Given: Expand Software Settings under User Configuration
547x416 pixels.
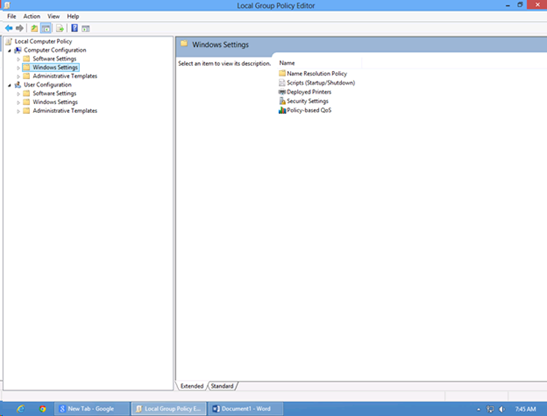Looking at the screenshot, I should pos(18,94).
